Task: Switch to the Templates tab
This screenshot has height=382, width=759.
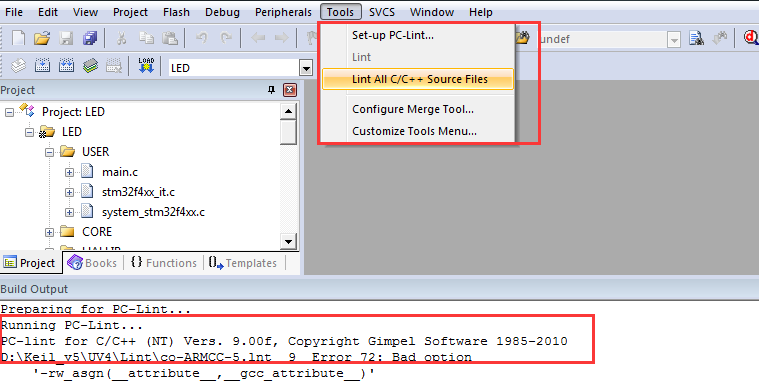Action: pos(243,263)
